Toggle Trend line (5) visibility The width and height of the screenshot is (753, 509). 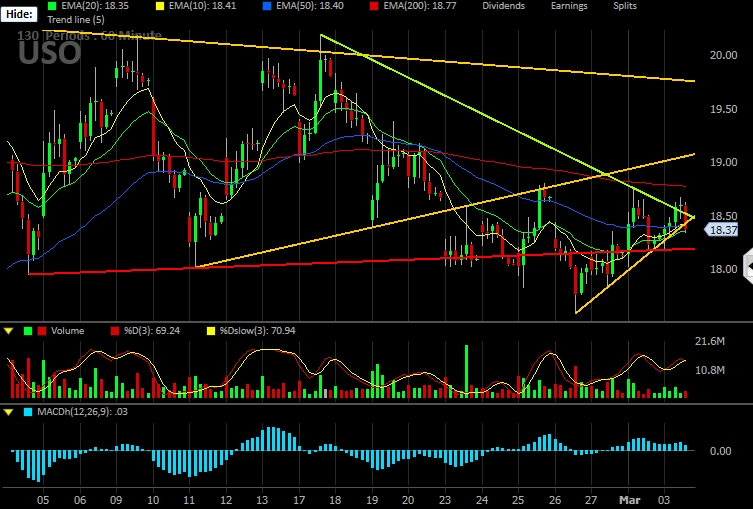[76, 20]
